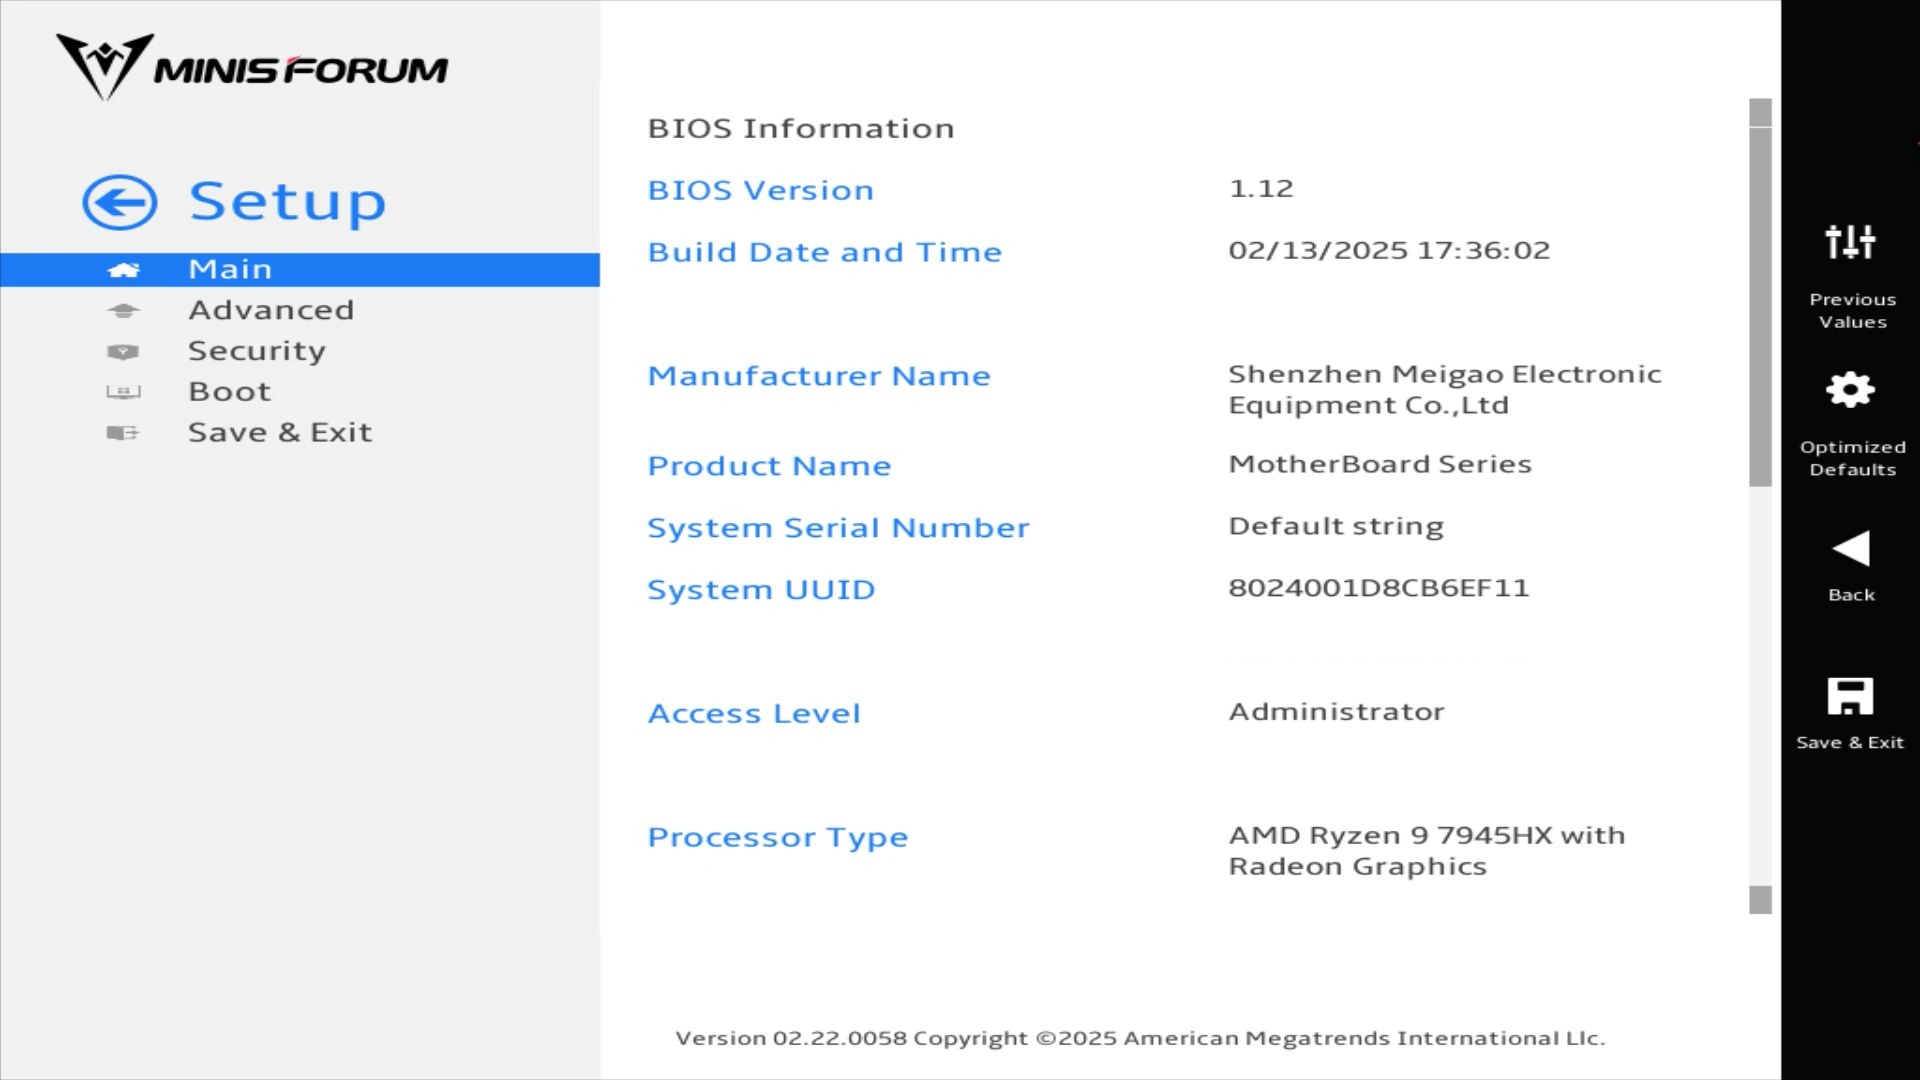The width and height of the screenshot is (1920, 1080).
Task: Select System Serial Number label
Action: pyautogui.click(x=838, y=528)
